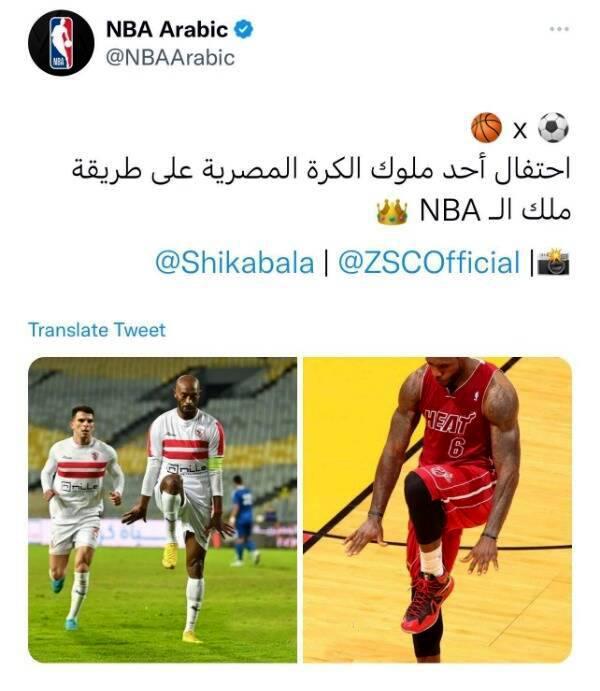The height and width of the screenshot is (691, 600).
Task: Click the @NBAArabic handle
Action: point(170,58)
